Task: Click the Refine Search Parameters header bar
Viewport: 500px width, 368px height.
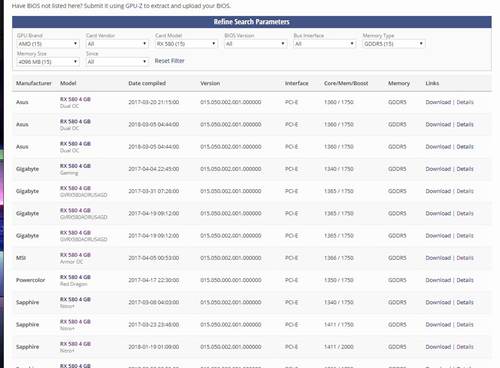Action: 252,22
